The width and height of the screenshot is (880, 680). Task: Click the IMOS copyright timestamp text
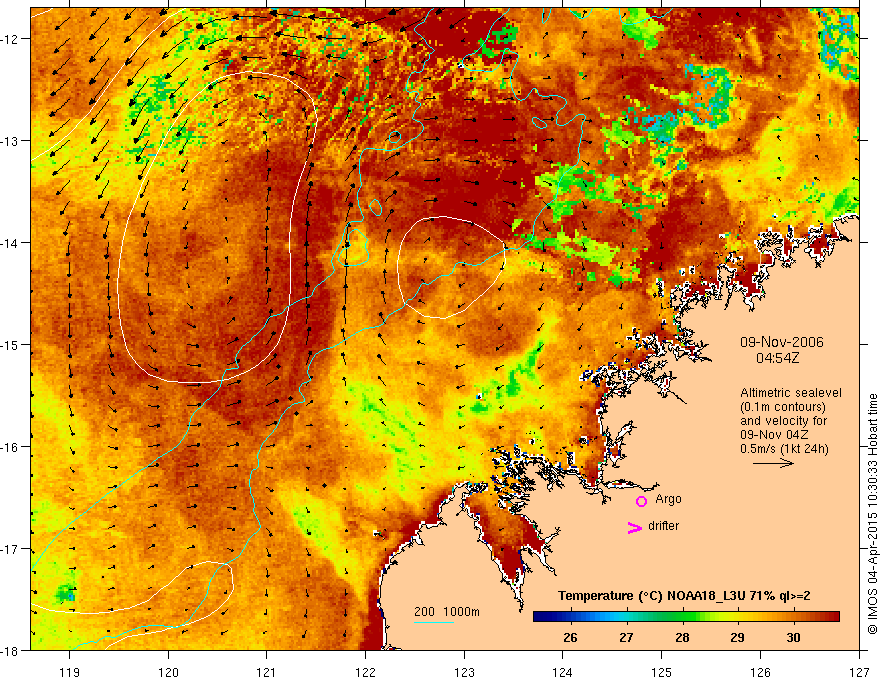pos(872,513)
